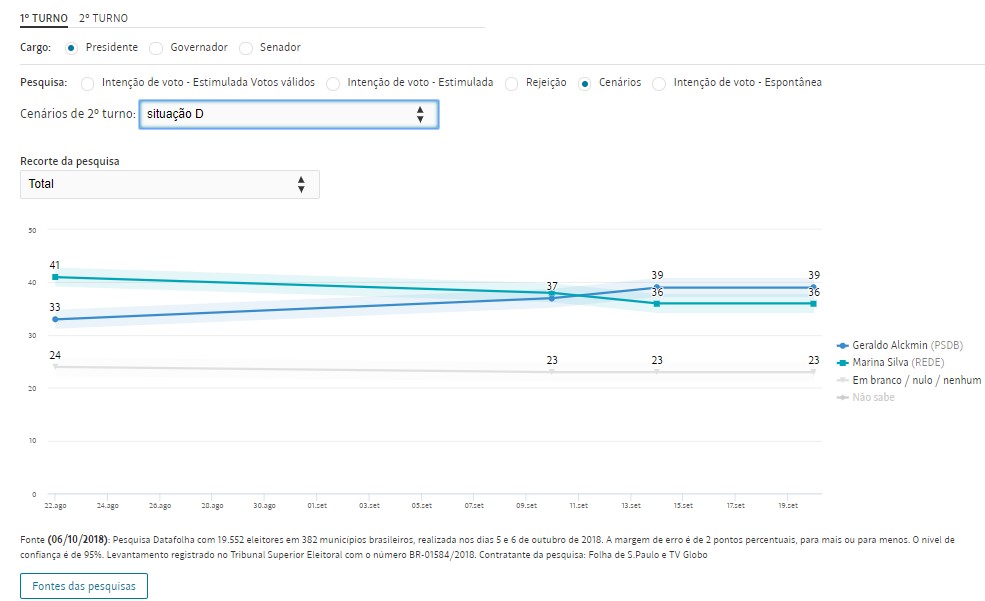985x601 pixels.
Task: Choose the Rejeição survey option
Action: pyautogui.click(x=512, y=83)
